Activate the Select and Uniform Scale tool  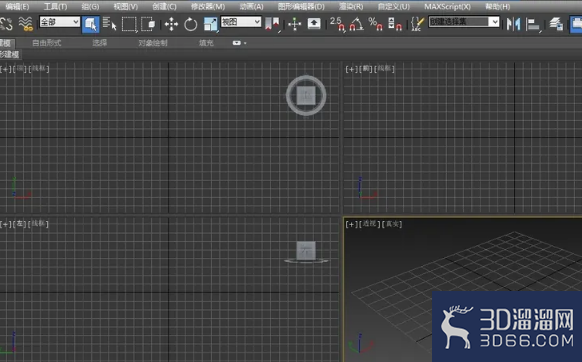(x=210, y=25)
